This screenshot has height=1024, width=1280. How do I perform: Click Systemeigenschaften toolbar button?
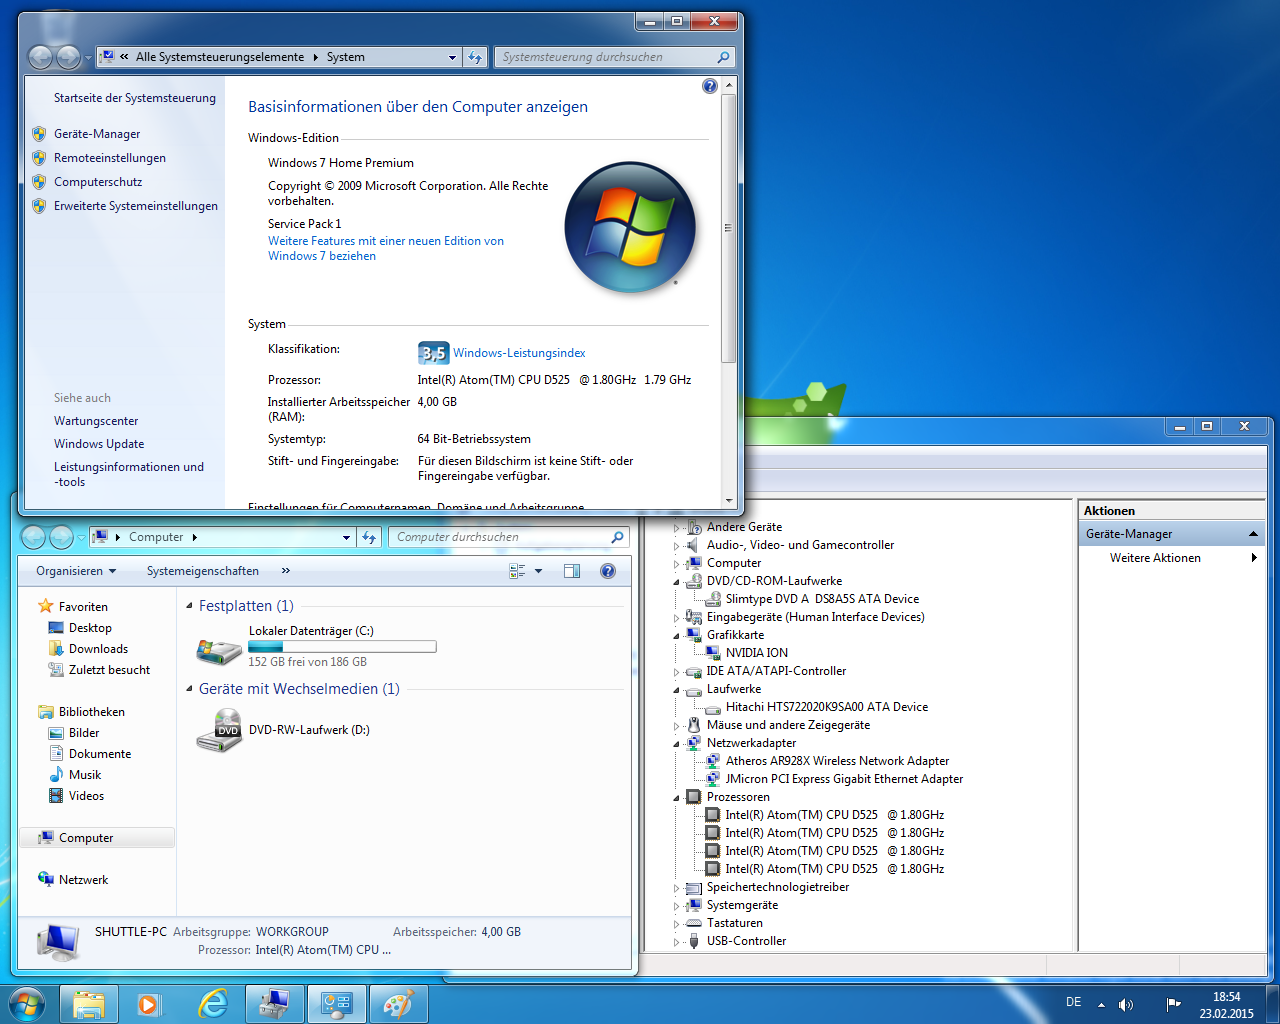point(203,571)
